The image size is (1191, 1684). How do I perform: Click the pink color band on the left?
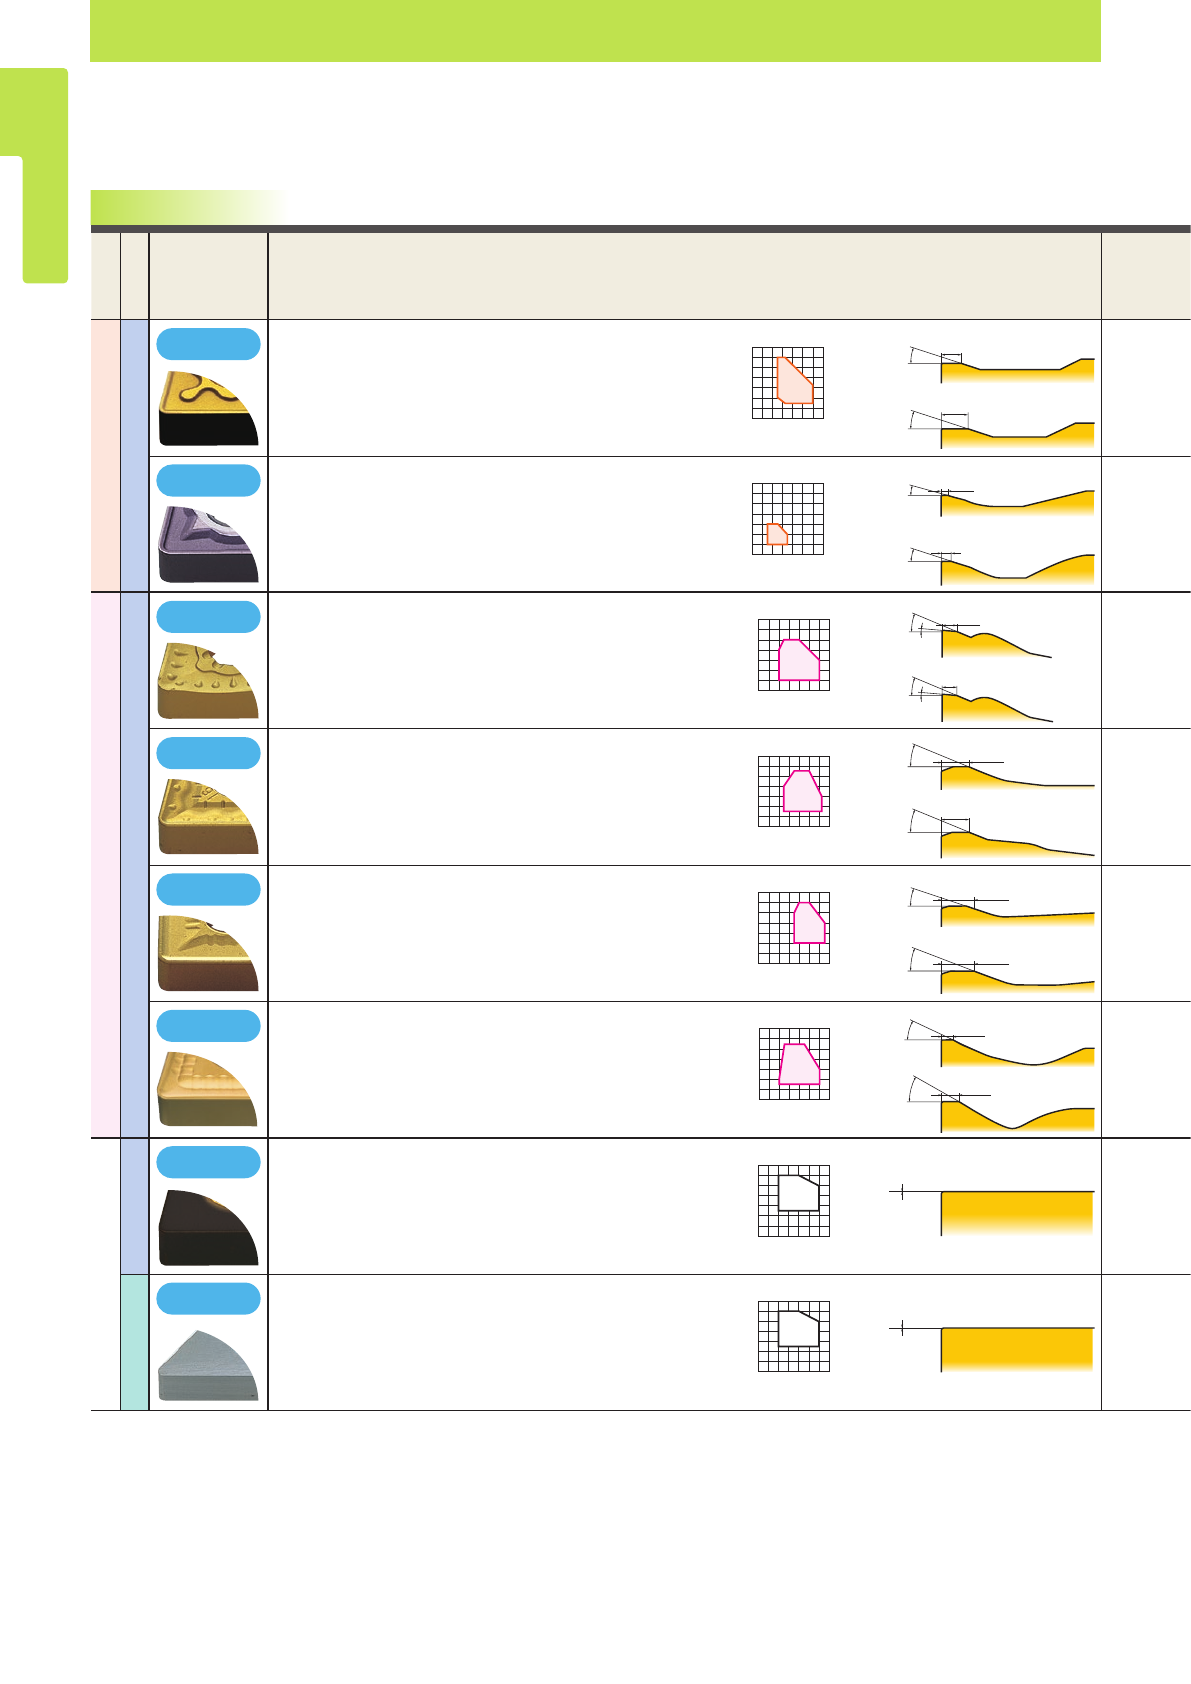[x=104, y=864]
